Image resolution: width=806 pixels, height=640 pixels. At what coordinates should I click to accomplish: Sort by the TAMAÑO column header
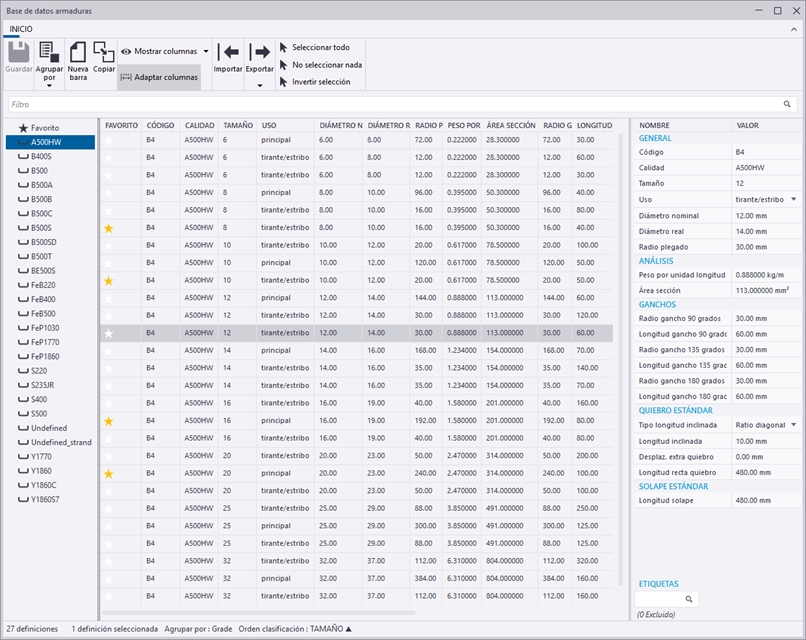click(238, 125)
